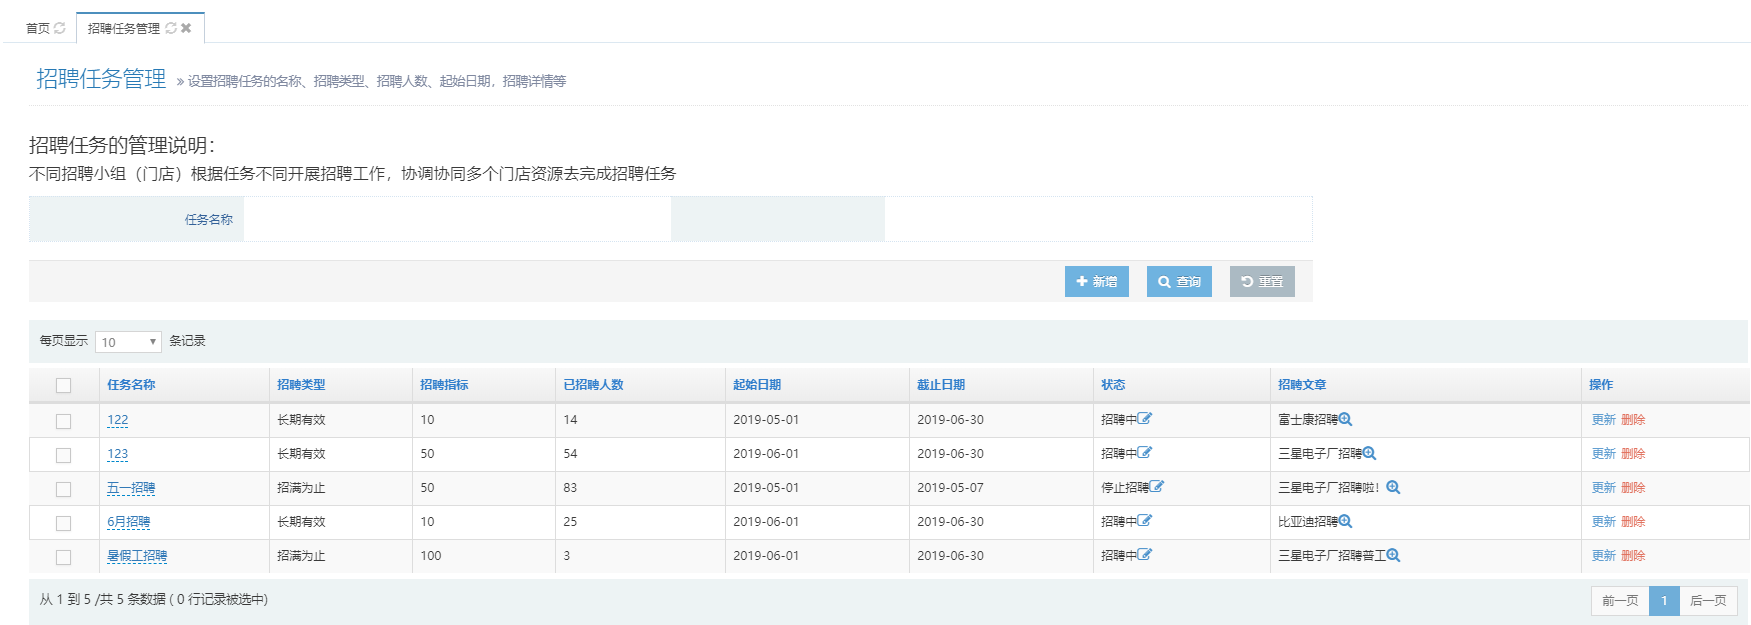Sort table by 起始日期 column header
This screenshot has height=625, width=1751.
click(x=757, y=385)
